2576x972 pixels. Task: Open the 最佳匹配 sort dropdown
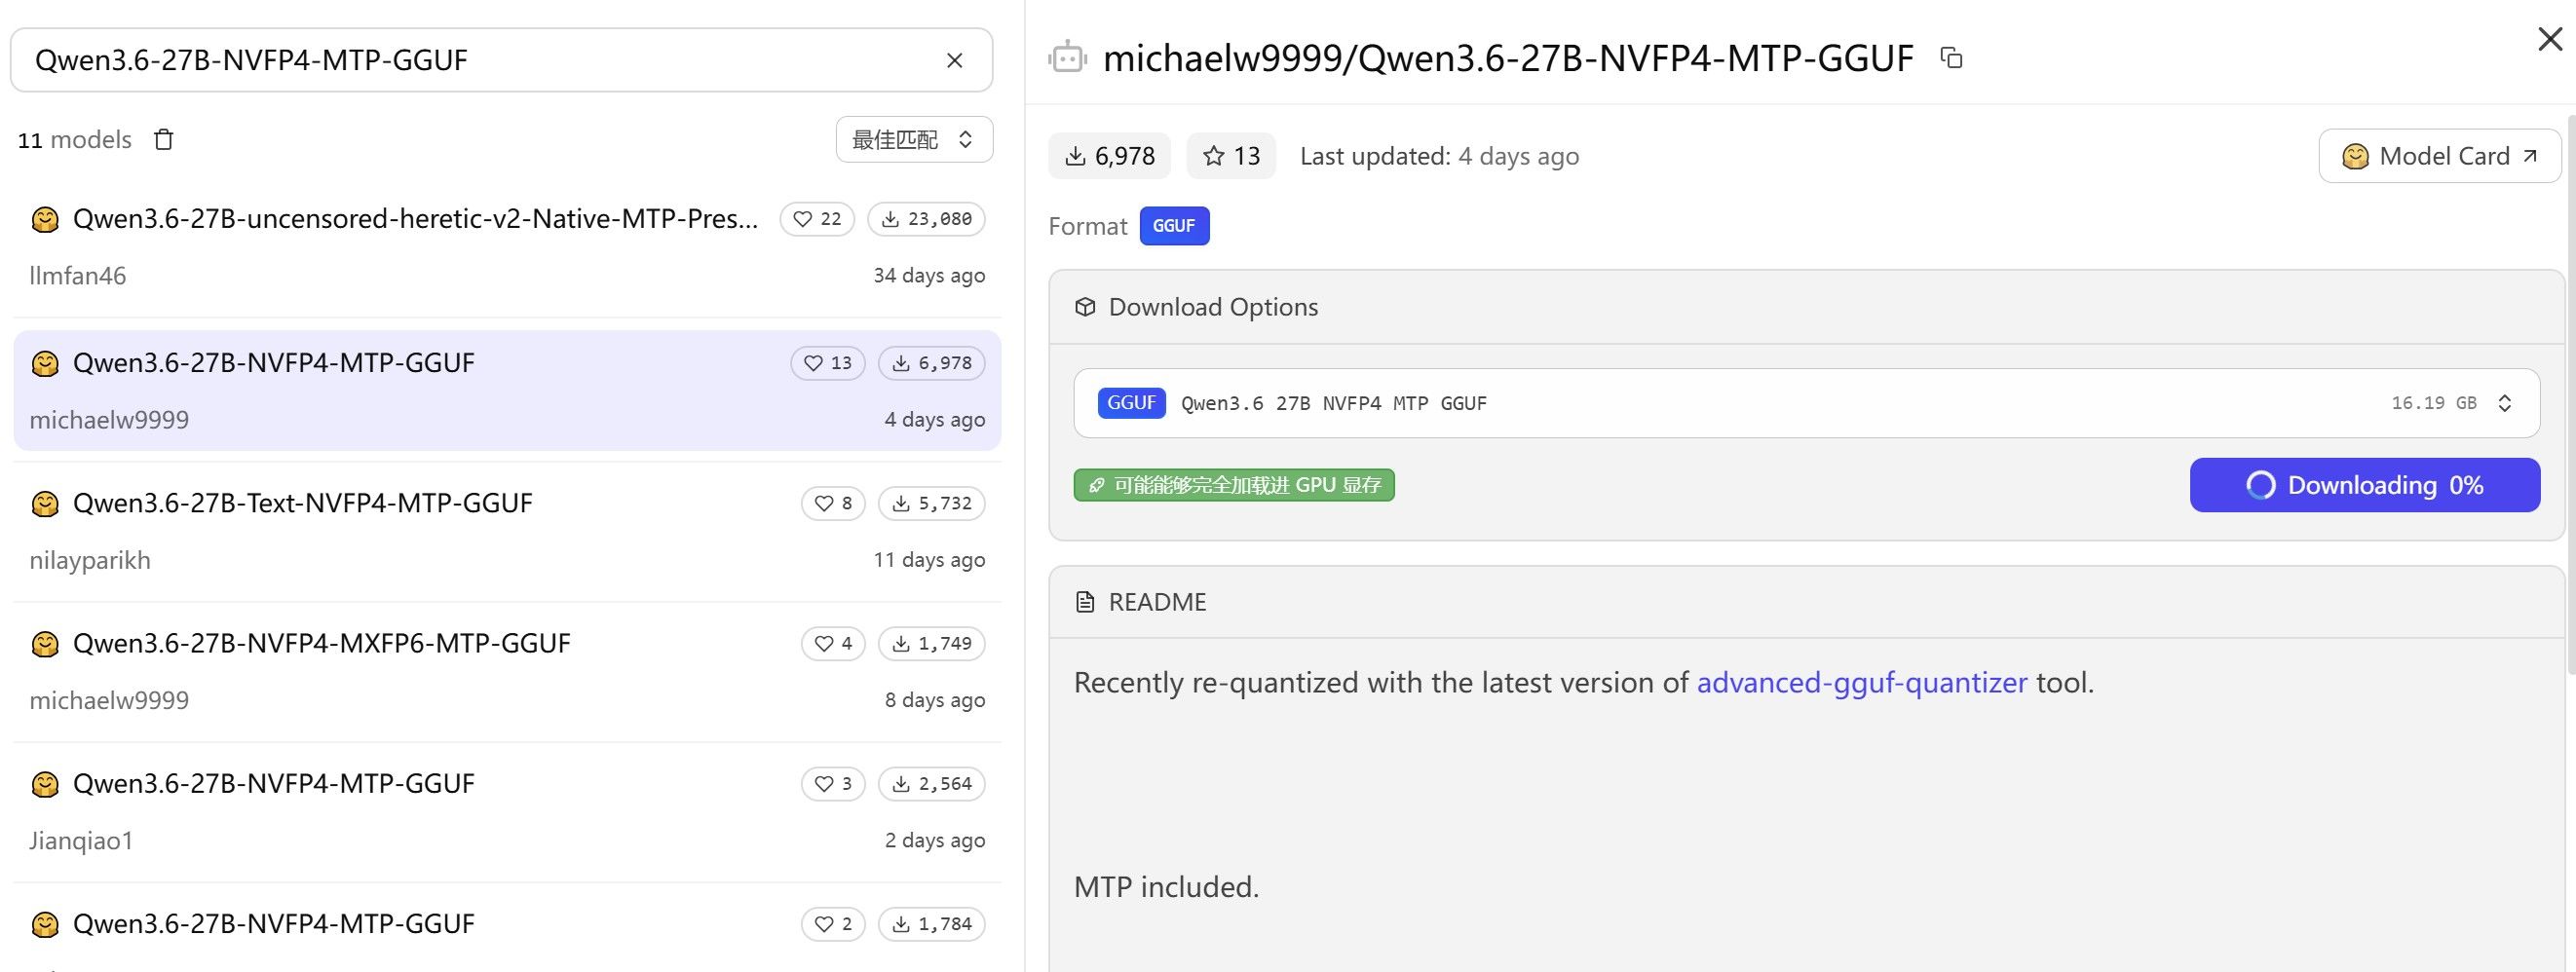coord(914,139)
